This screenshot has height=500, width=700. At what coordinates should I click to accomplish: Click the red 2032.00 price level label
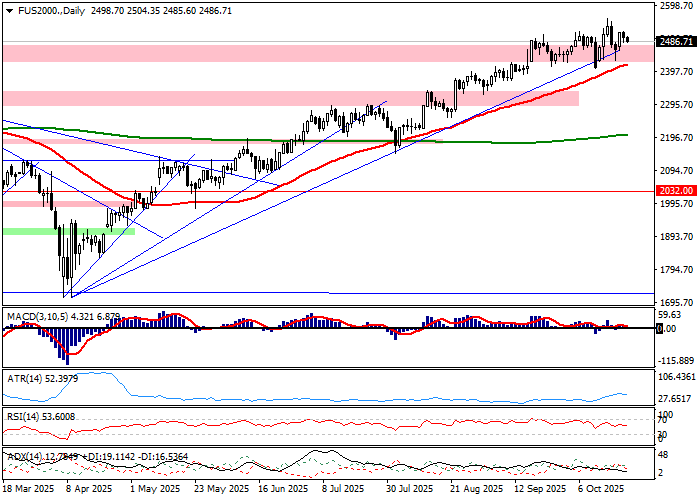pyautogui.click(x=675, y=190)
